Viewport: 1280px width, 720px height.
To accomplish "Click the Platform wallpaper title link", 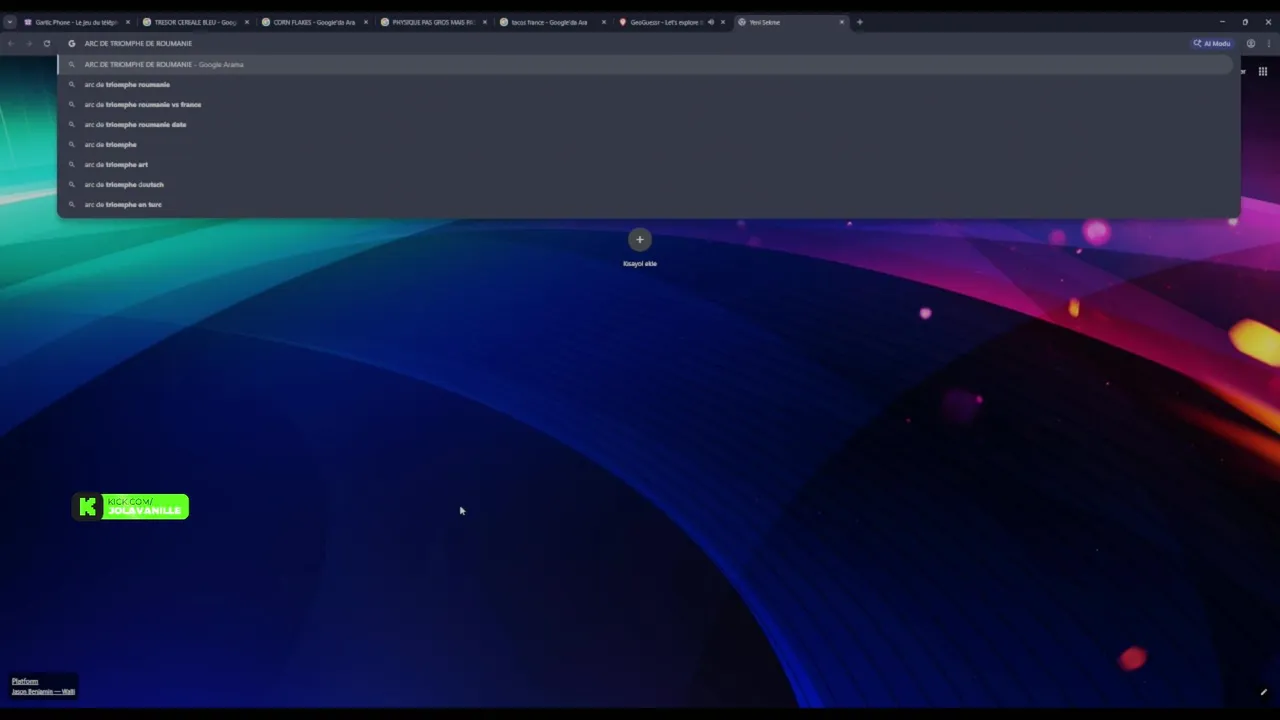I will [x=25, y=681].
